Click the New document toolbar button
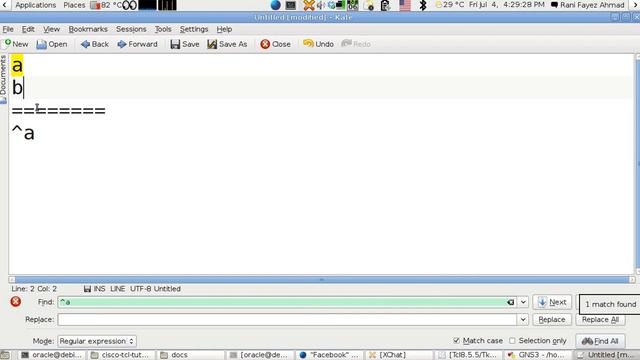640x360 pixels. pyautogui.click(x=16, y=44)
